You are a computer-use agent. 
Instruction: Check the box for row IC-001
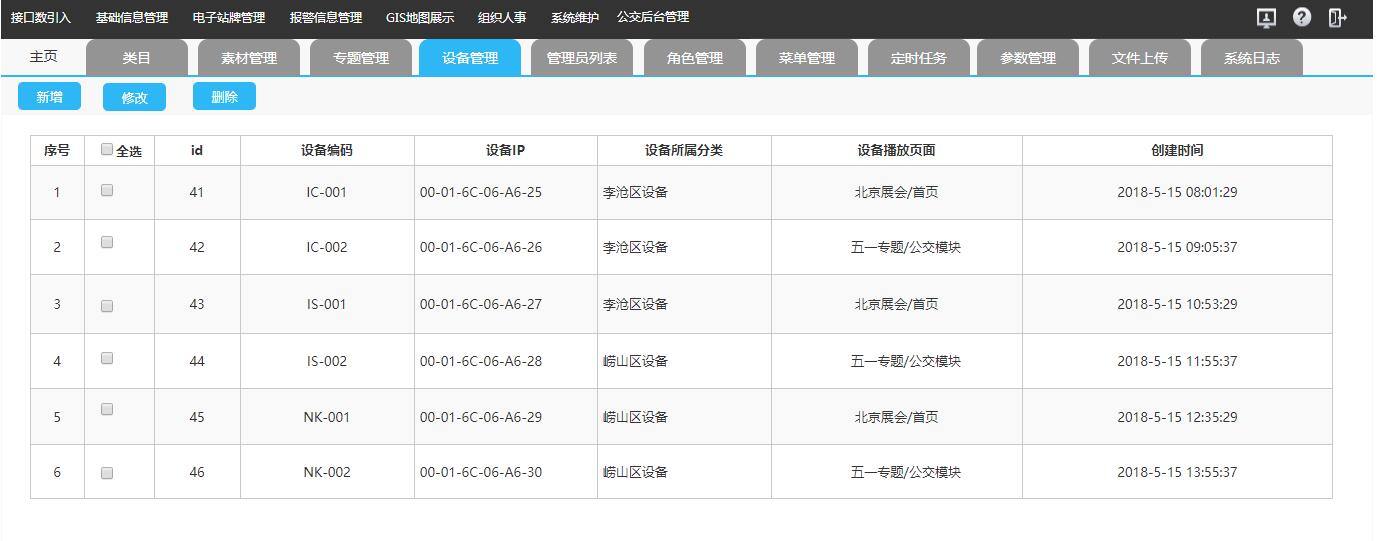coord(108,190)
